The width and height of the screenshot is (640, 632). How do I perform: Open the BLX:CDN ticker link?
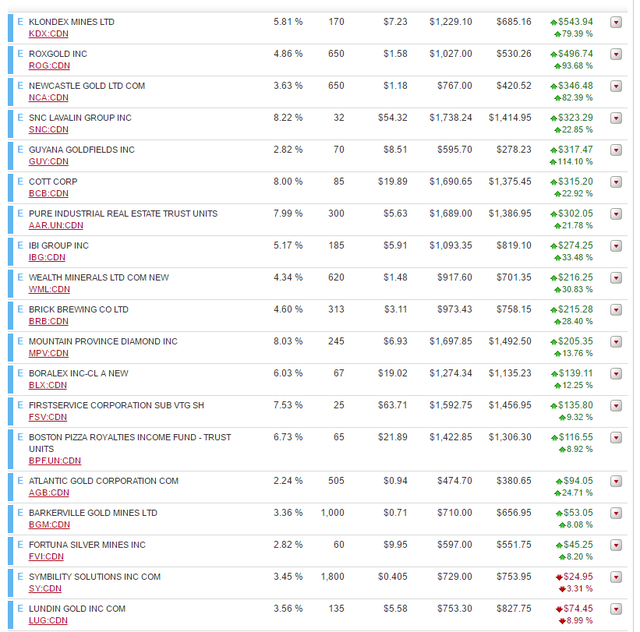pos(47,385)
